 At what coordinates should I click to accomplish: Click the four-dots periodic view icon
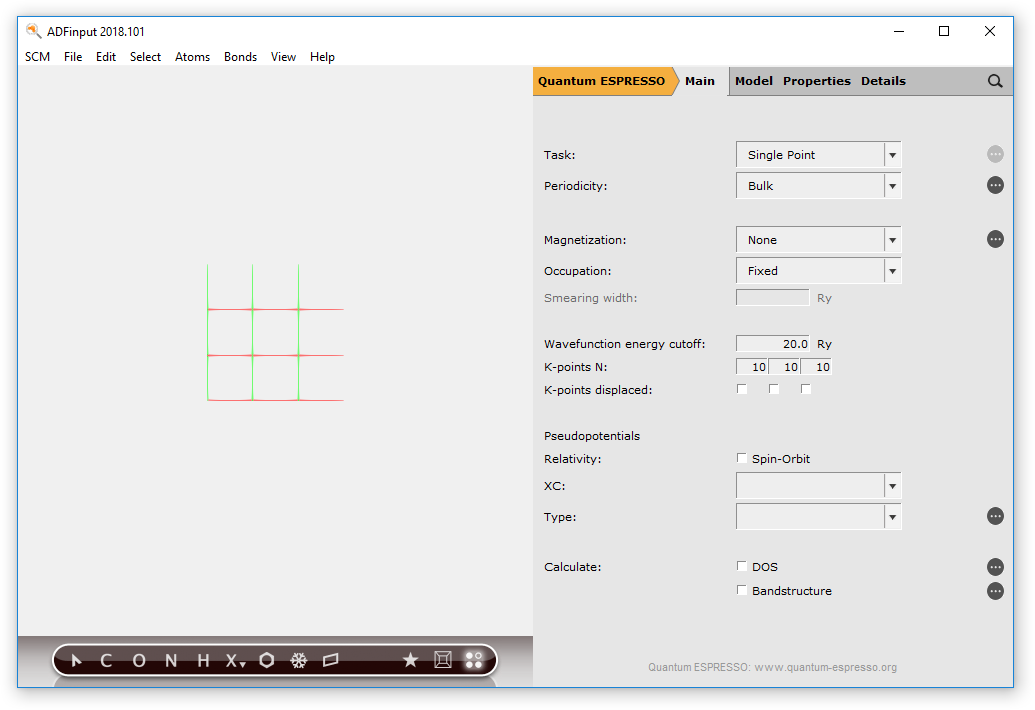tap(474, 660)
